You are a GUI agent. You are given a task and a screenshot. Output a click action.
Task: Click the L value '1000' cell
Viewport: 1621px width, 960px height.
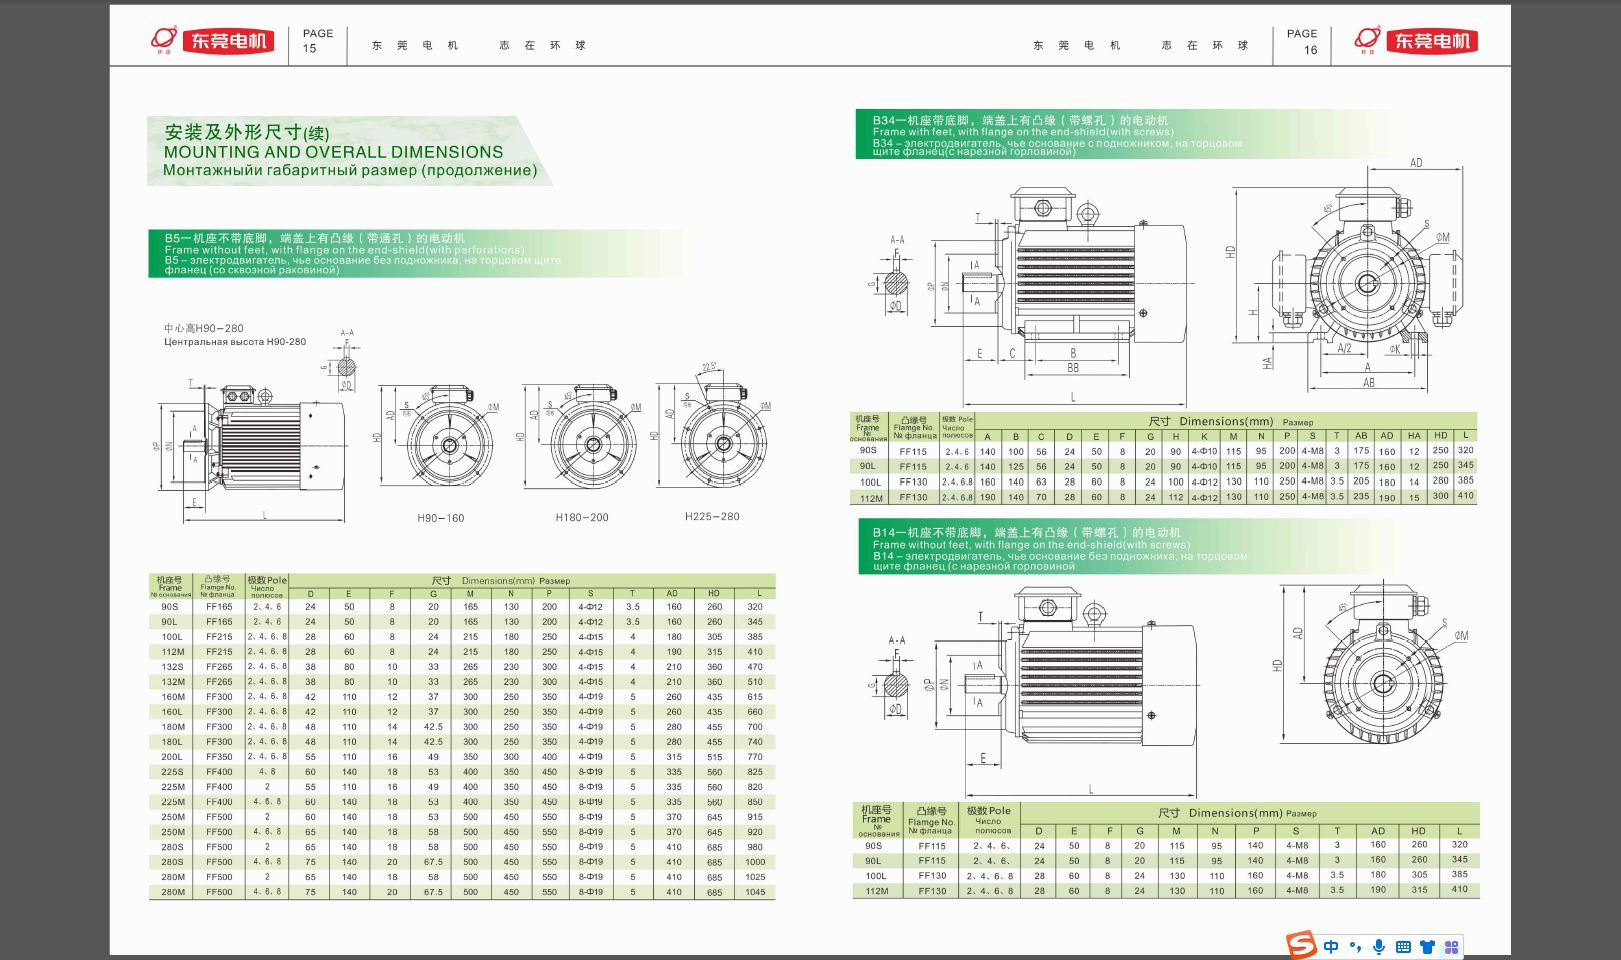(x=755, y=862)
